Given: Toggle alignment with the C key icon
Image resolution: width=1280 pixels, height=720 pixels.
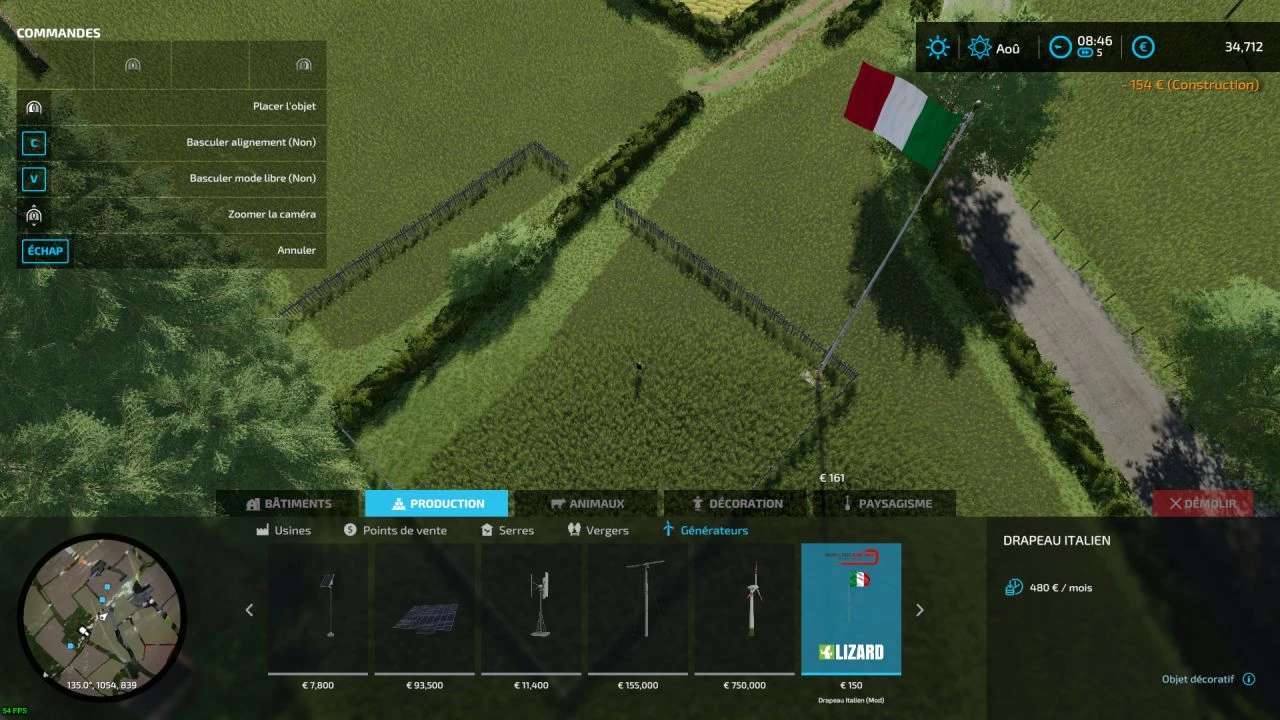Looking at the screenshot, I should point(34,143).
